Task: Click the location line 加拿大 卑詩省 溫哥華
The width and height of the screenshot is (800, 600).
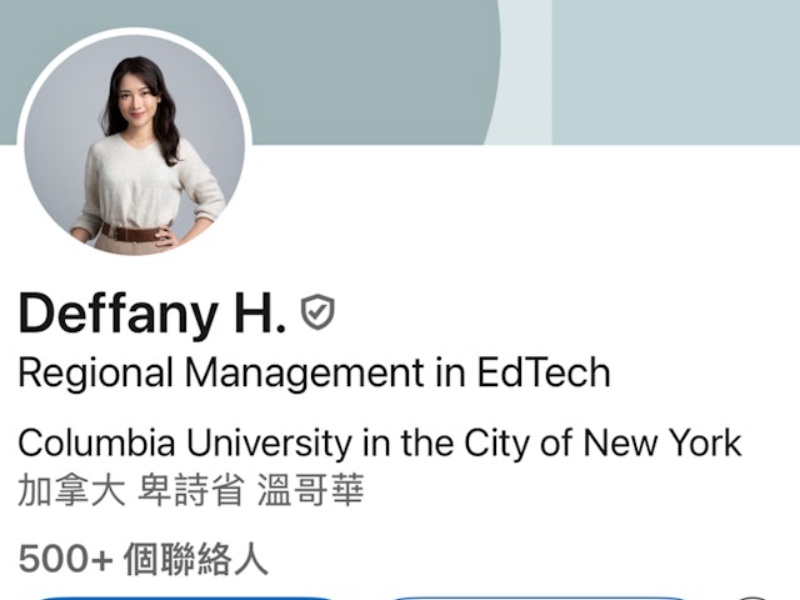Action: [x=191, y=490]
